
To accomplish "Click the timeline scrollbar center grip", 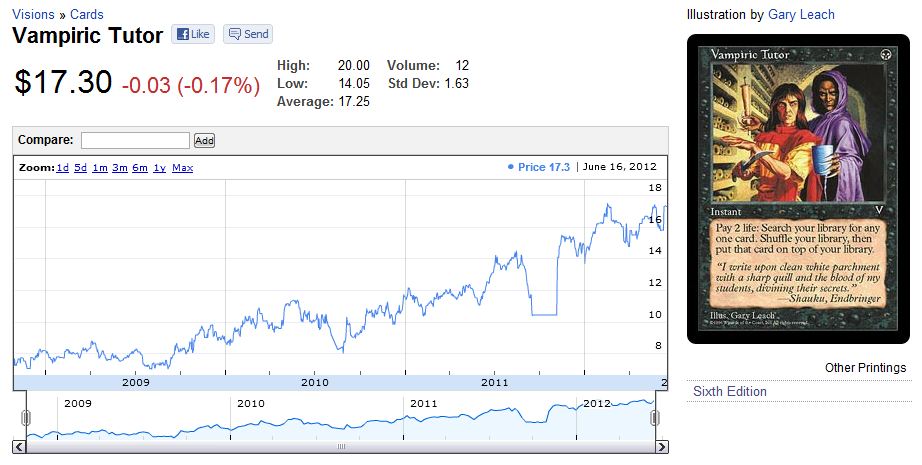I will 341,447.
